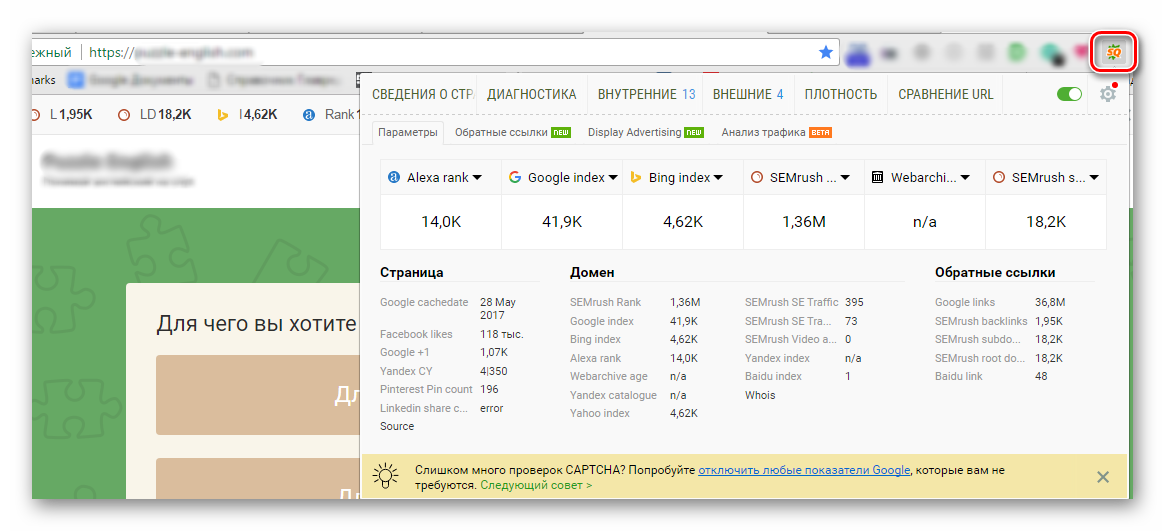The width and height of the screenshot is (1165, 531).
Task: Click the Baidu link value 48
Action: [1041, 377]
